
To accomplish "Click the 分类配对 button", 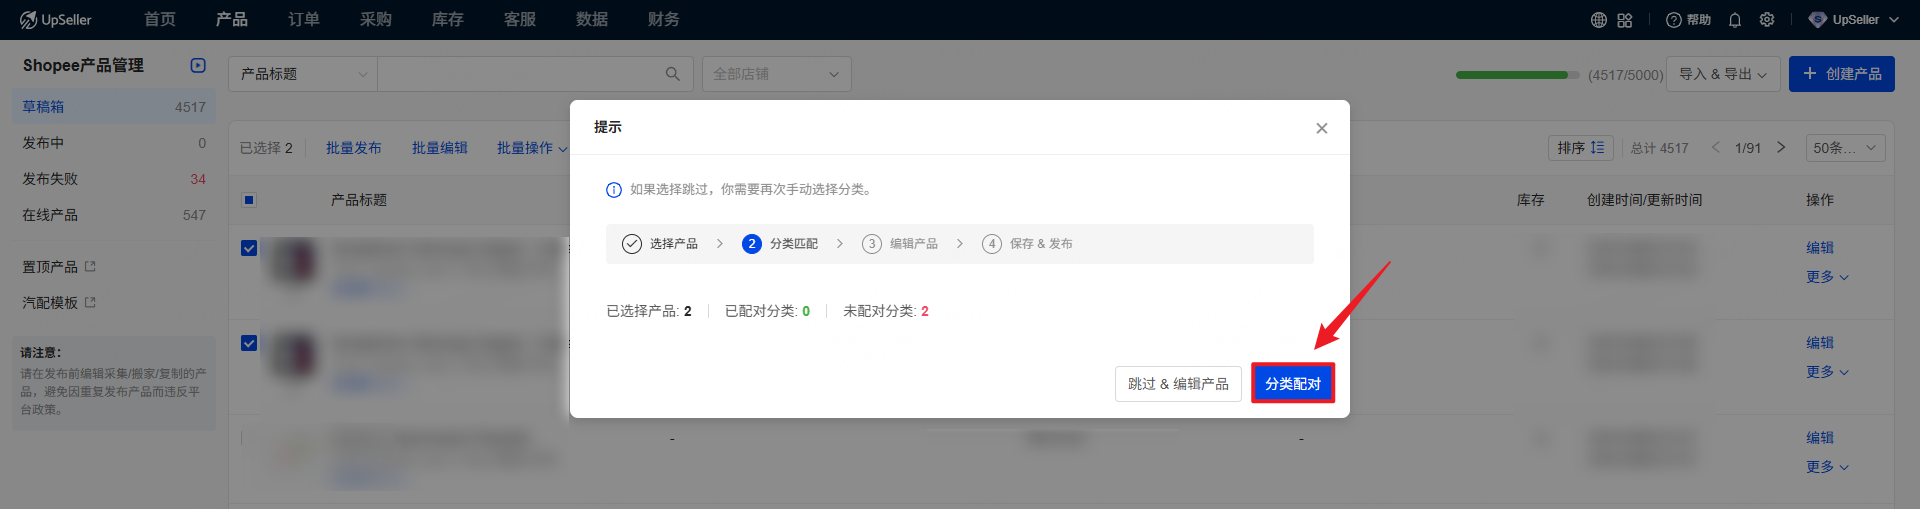I will (1292, 384).
